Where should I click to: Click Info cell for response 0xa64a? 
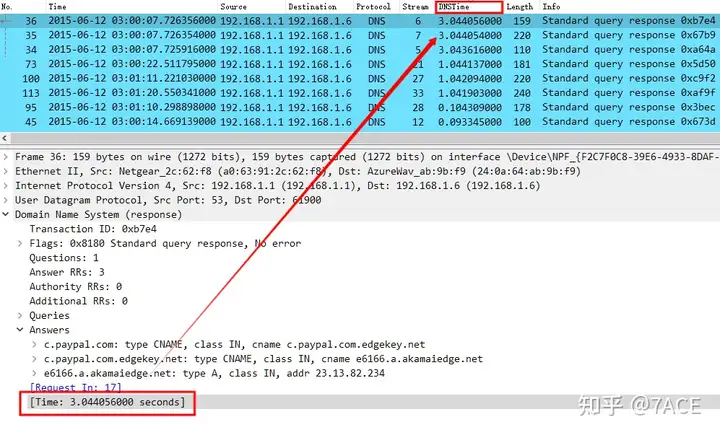click(629, 50)
